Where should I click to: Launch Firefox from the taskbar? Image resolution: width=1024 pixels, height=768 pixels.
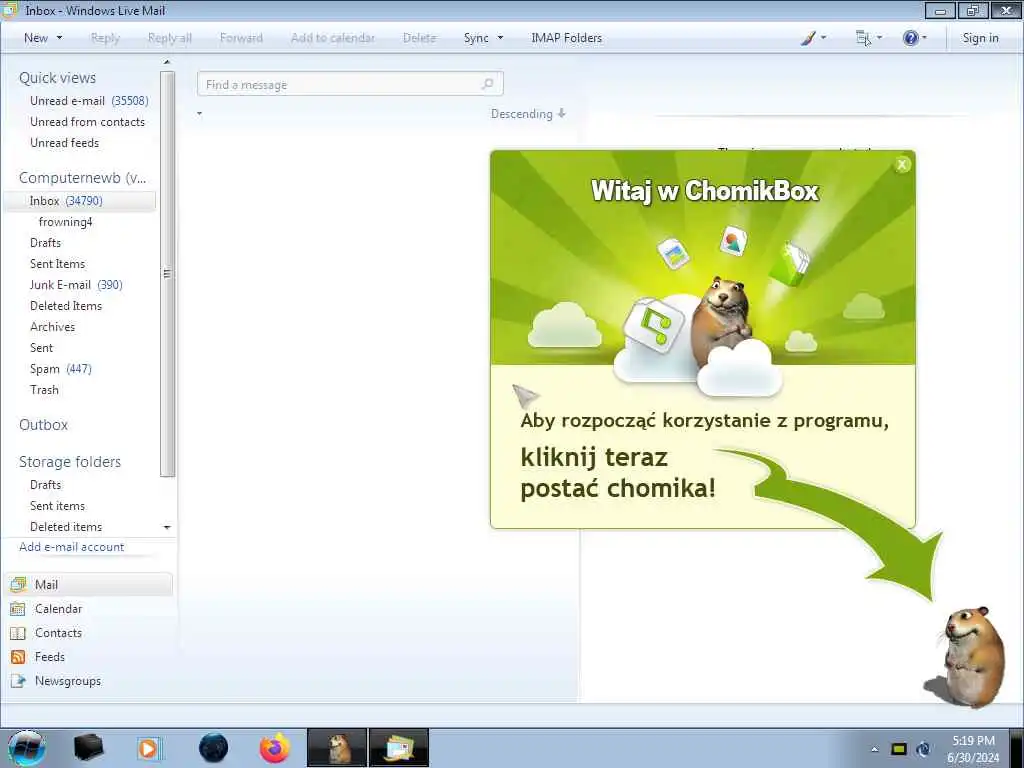click(x=274, y=748)
